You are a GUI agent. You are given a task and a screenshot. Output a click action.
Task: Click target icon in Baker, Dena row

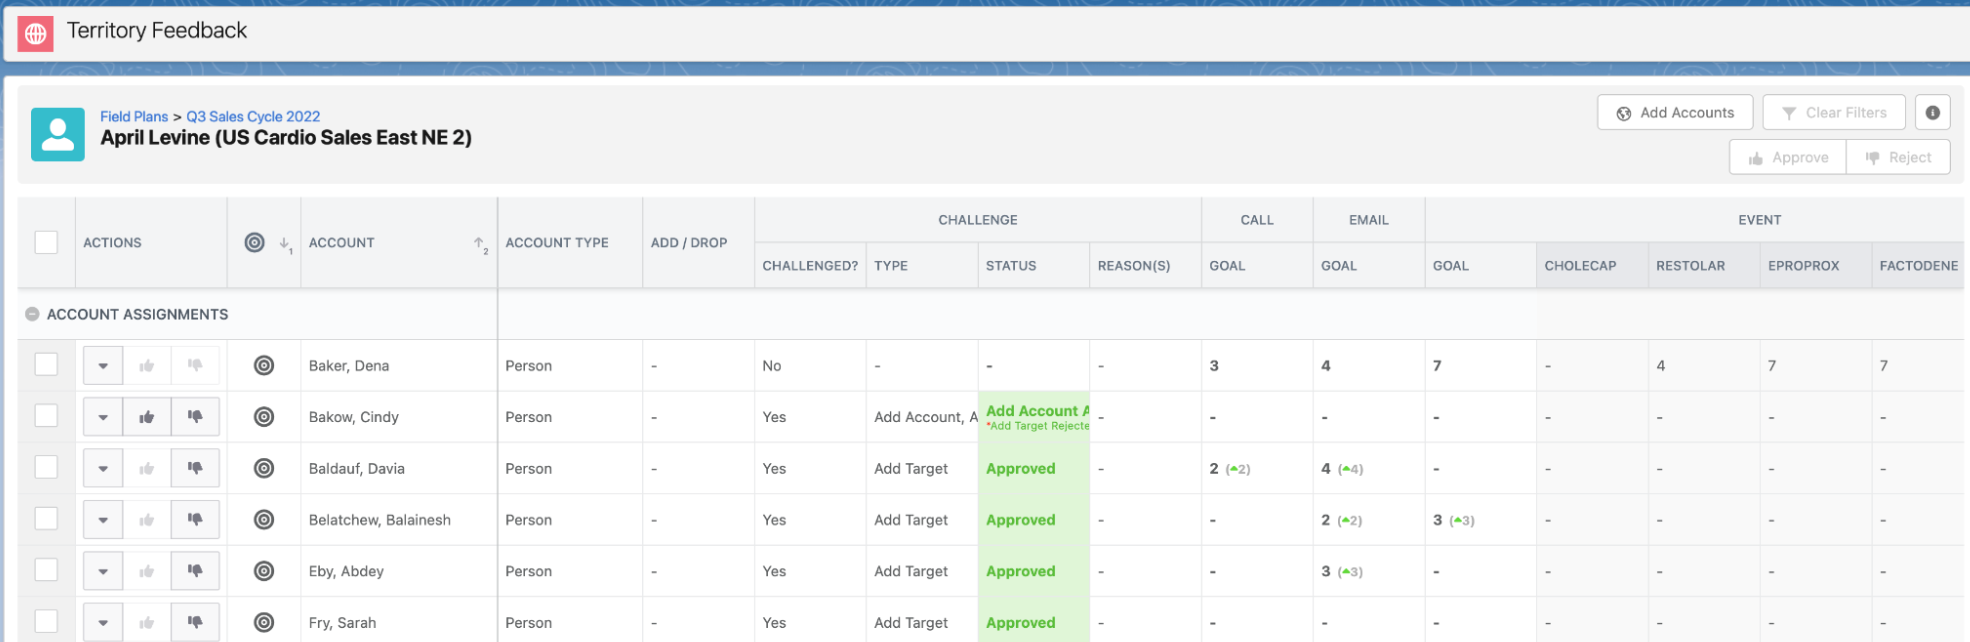coord(264,366)
